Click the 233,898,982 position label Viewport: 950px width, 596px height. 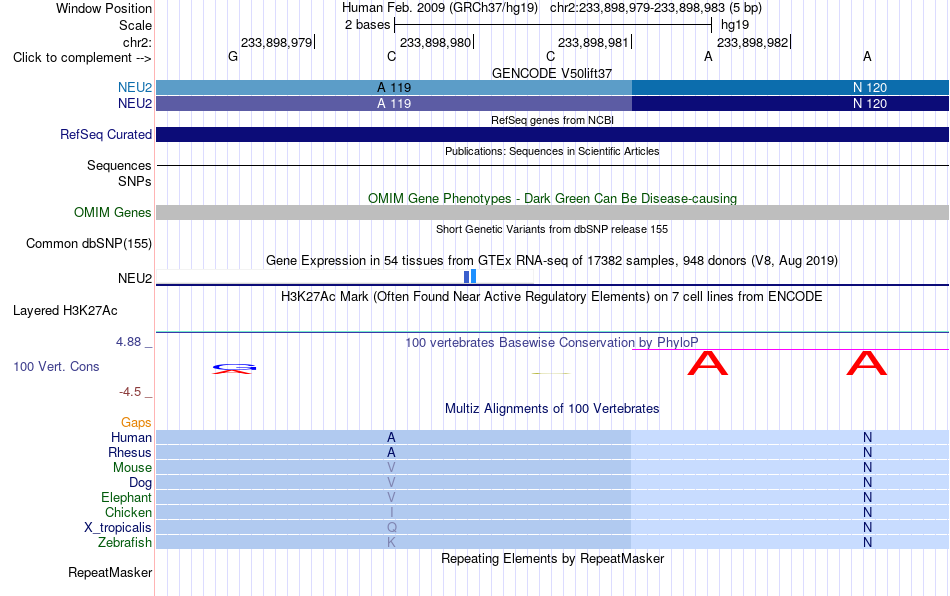pyautogui.click(x=752, y=42)
